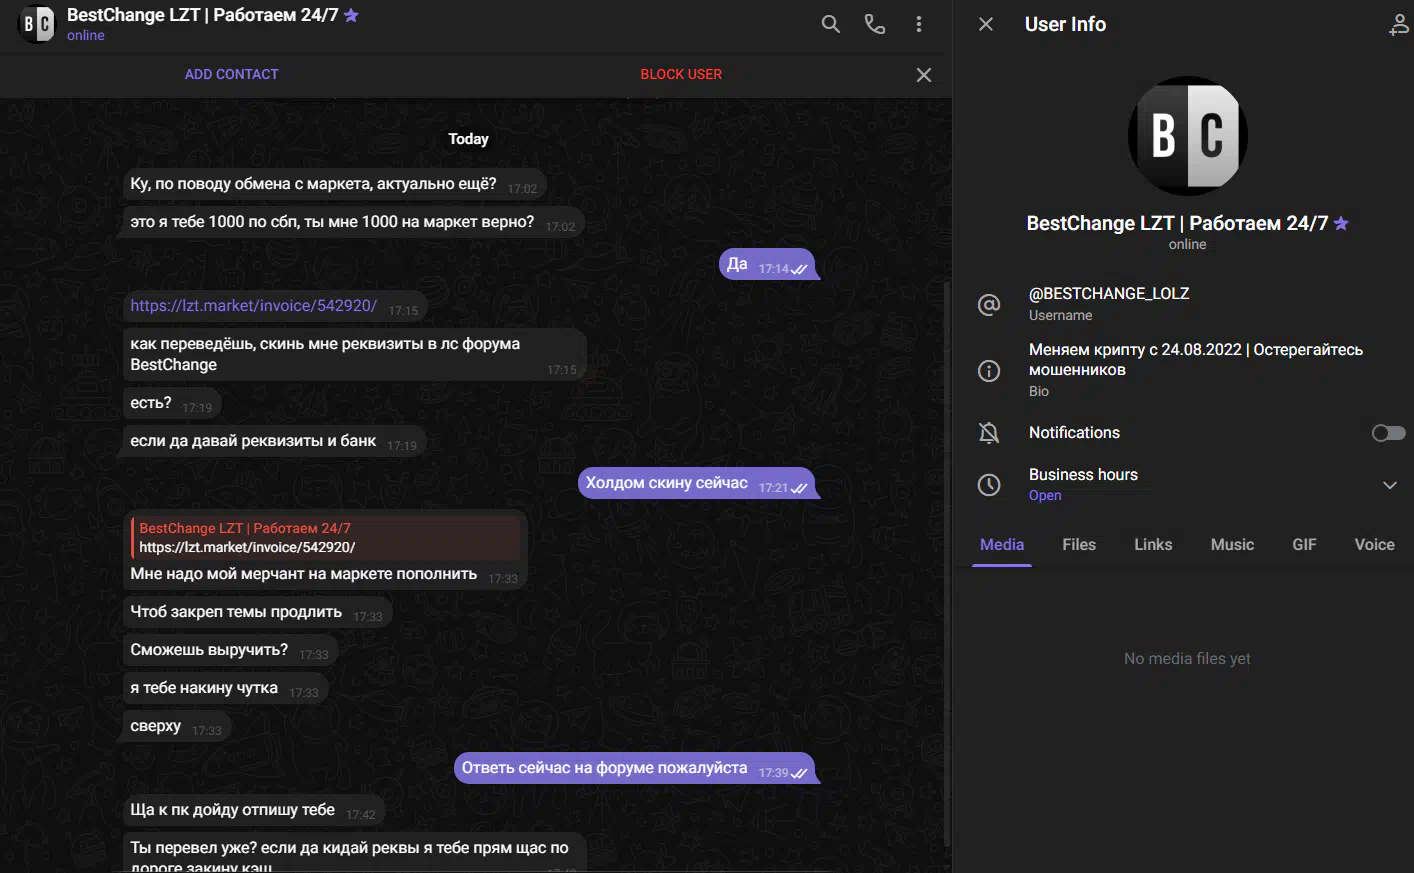
Task: Click the ADD CONTACT button
Action: [x=232, y=74]
